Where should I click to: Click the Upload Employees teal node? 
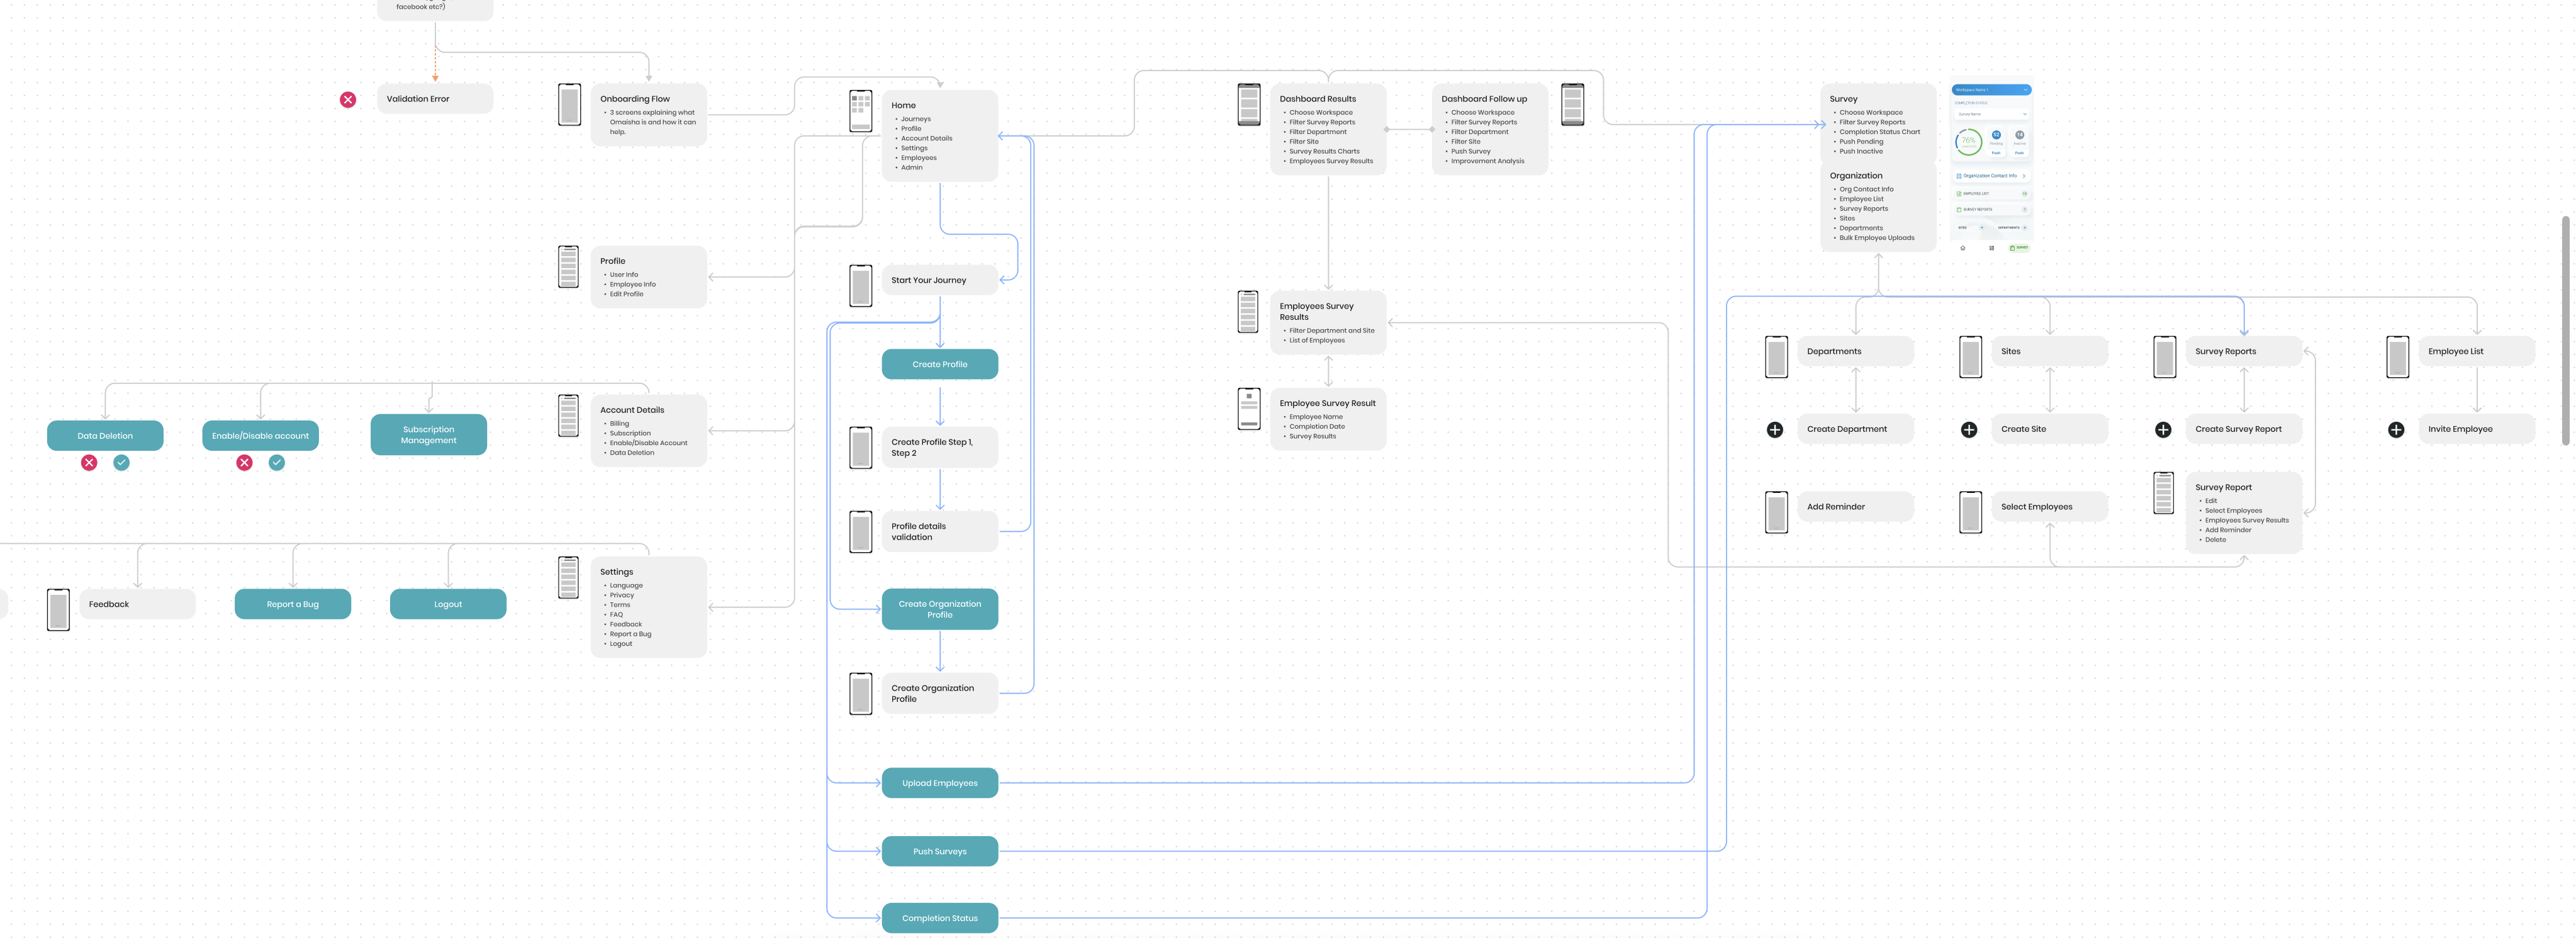[939, 784]
